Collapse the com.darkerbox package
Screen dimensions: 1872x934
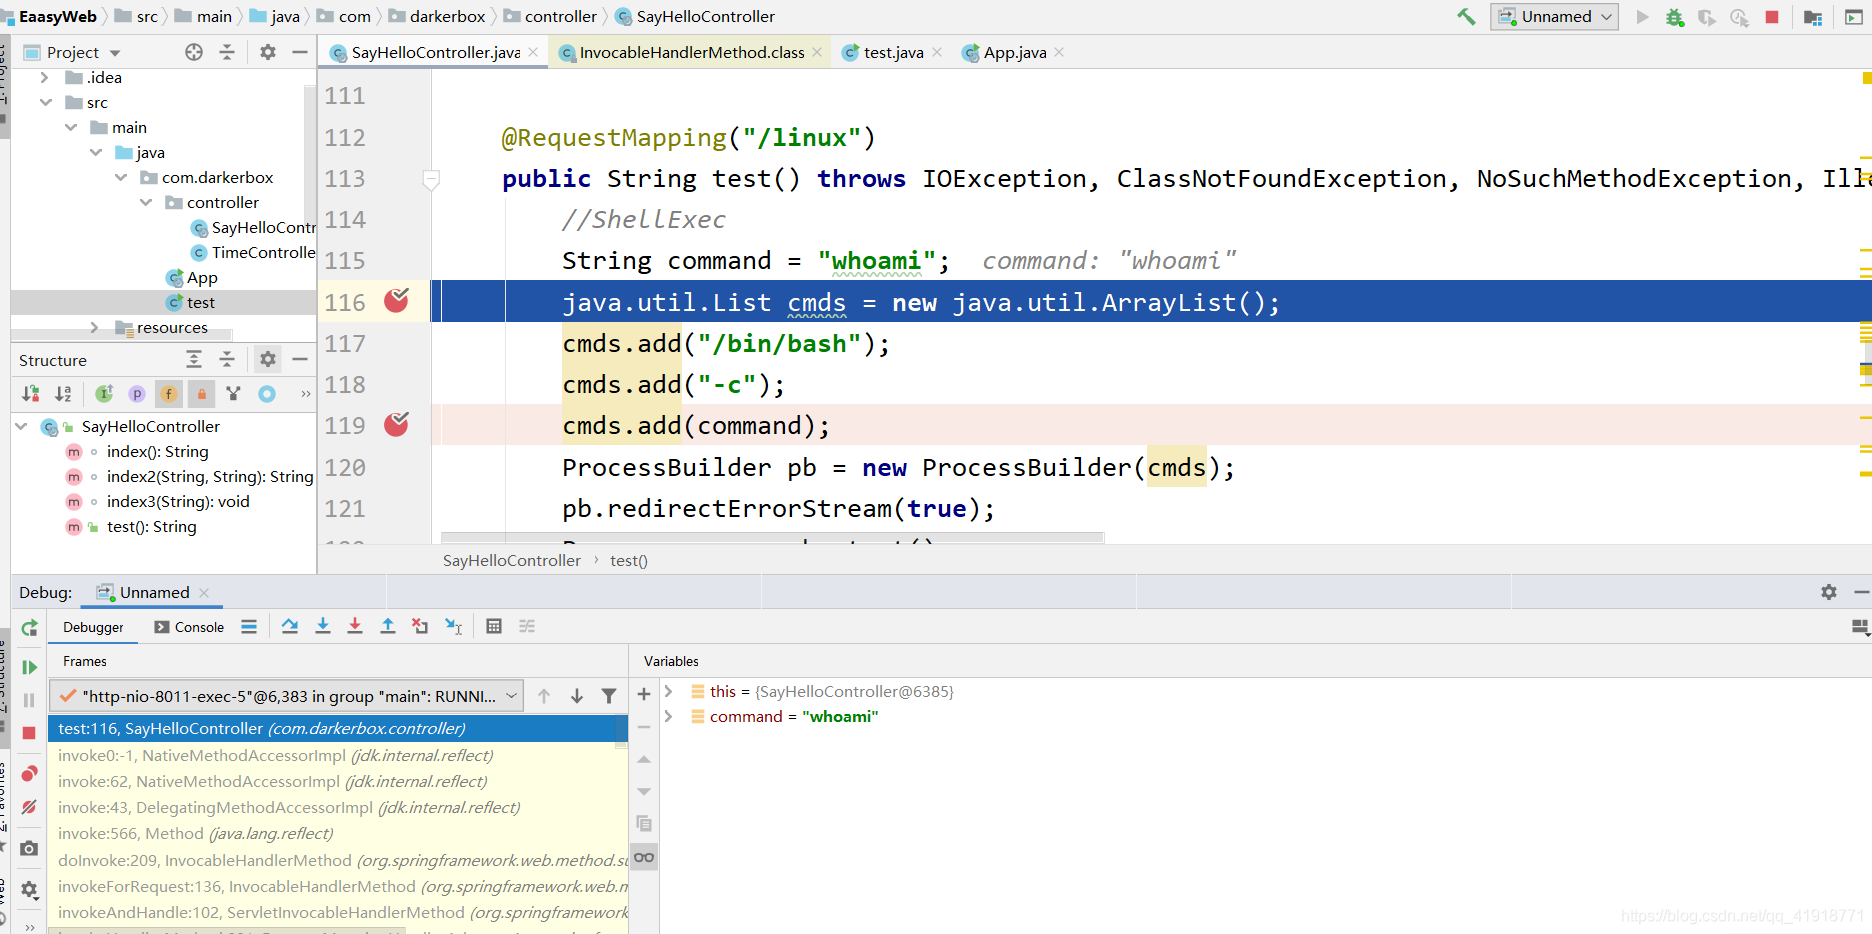point(121,177)
